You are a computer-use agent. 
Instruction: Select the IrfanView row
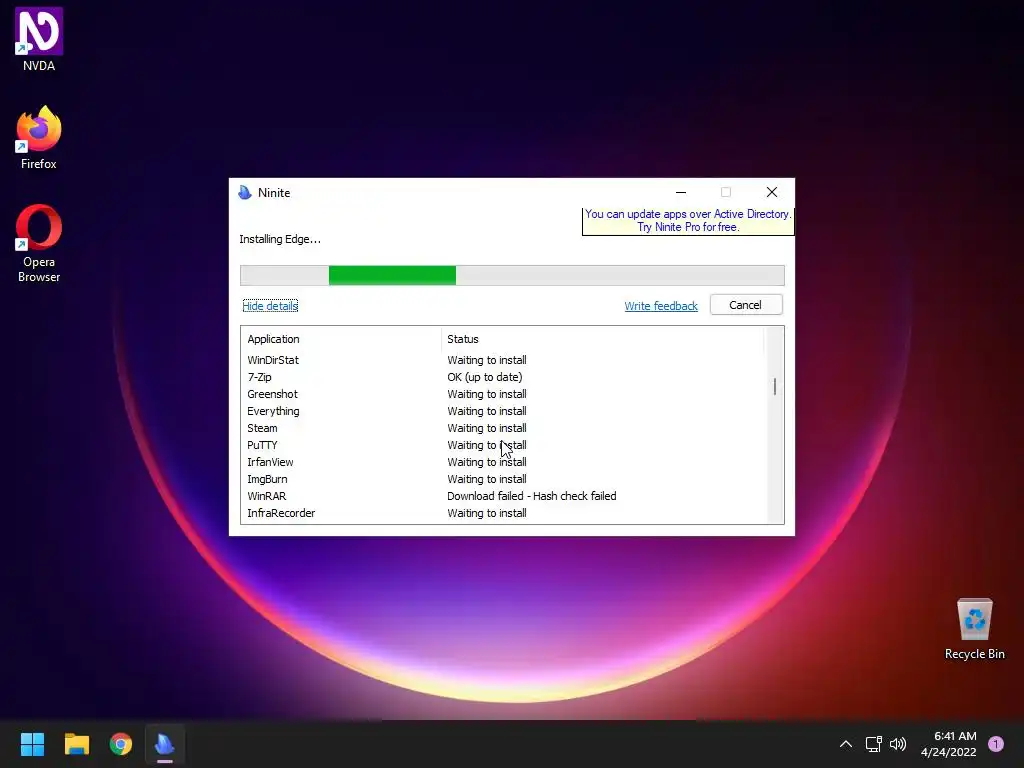[504, 462]
